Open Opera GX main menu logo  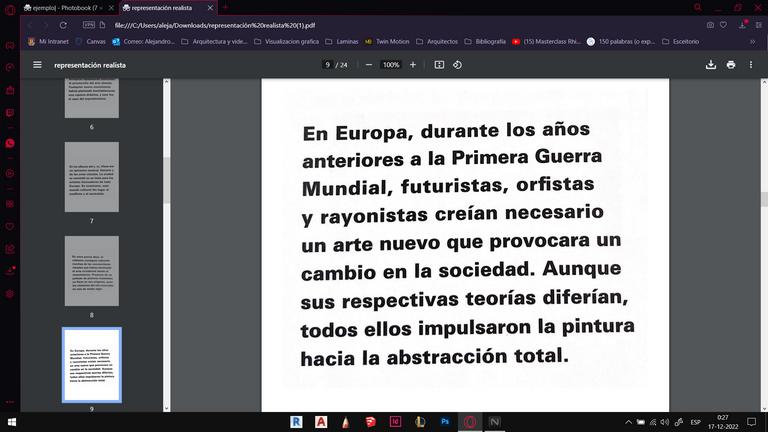(10, 9)
